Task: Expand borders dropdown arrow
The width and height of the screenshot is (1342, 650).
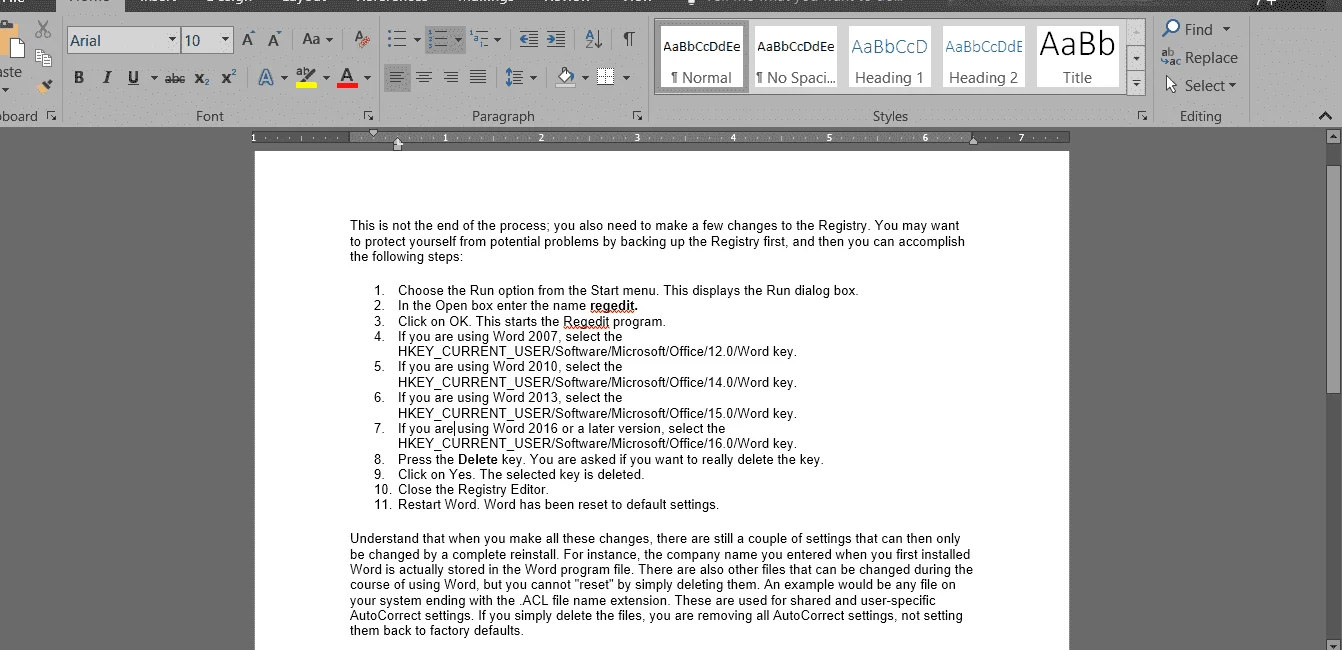Action: click(x=626, y=78)
